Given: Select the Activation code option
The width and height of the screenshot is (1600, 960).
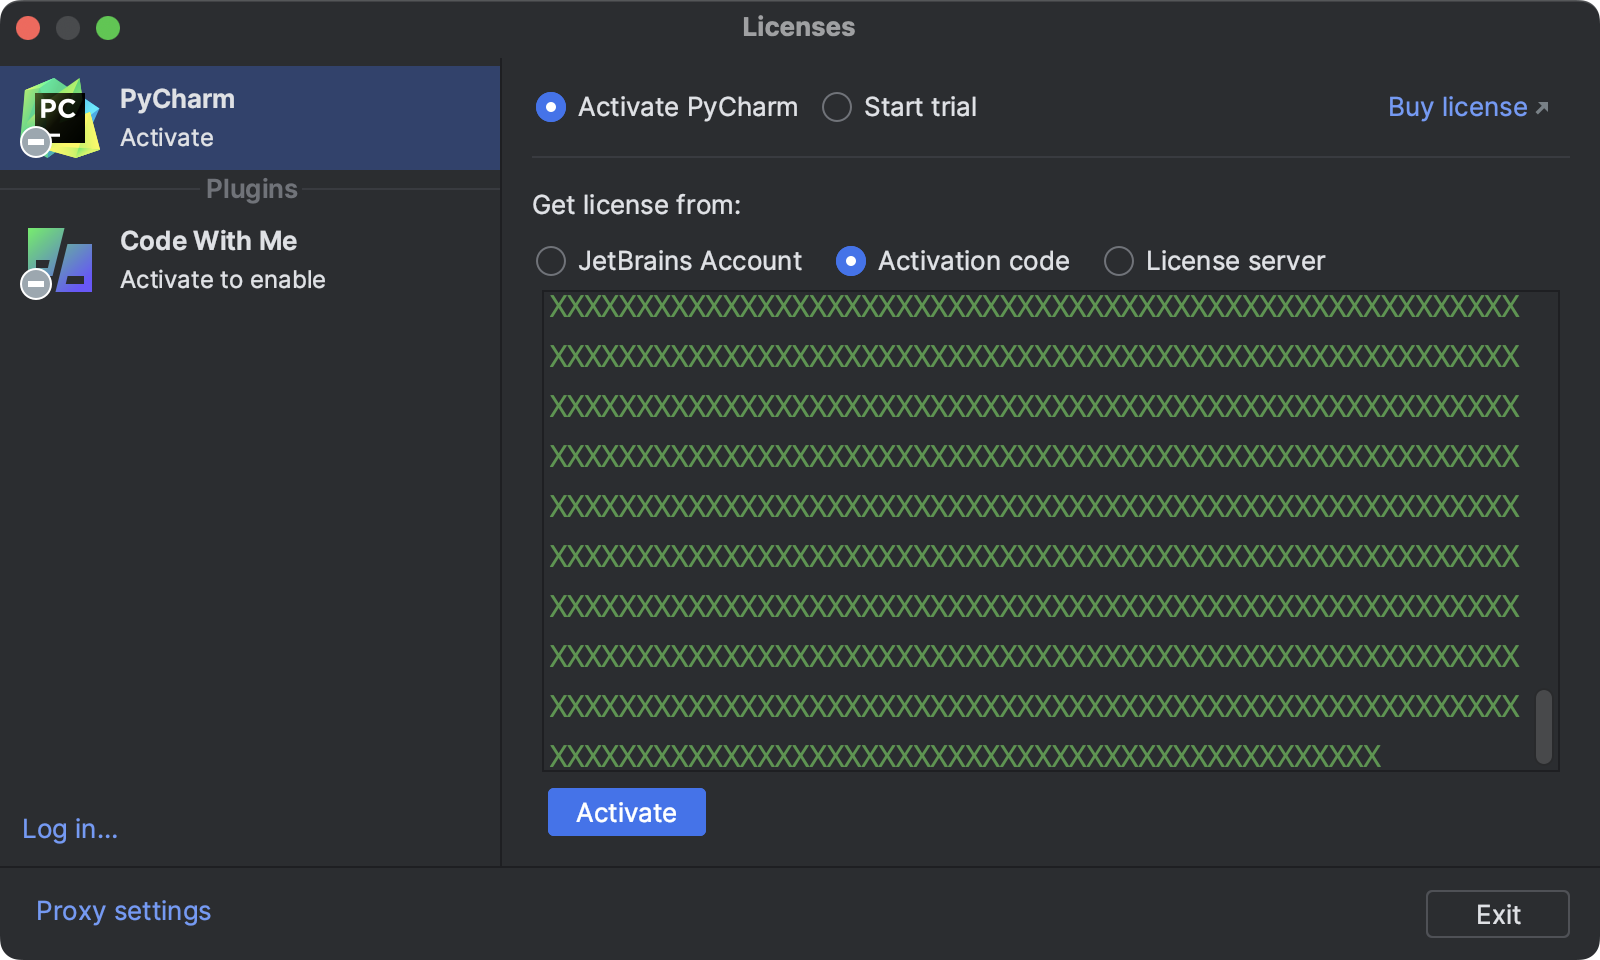Looking at the screenshot, I should 851,261.
